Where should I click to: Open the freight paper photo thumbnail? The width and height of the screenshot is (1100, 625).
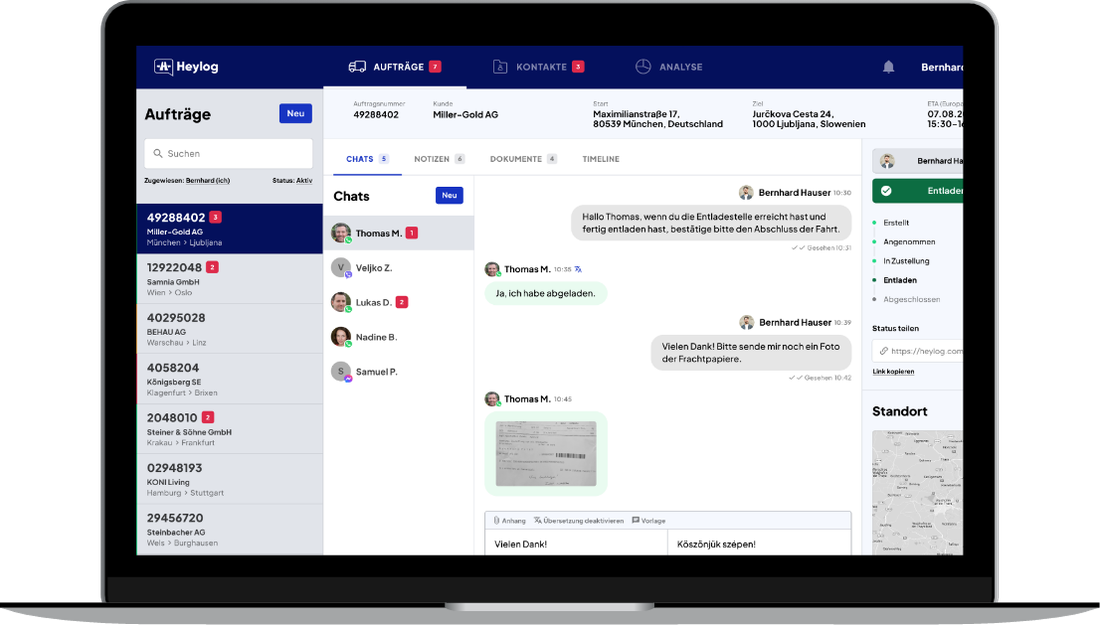point(546,454)
